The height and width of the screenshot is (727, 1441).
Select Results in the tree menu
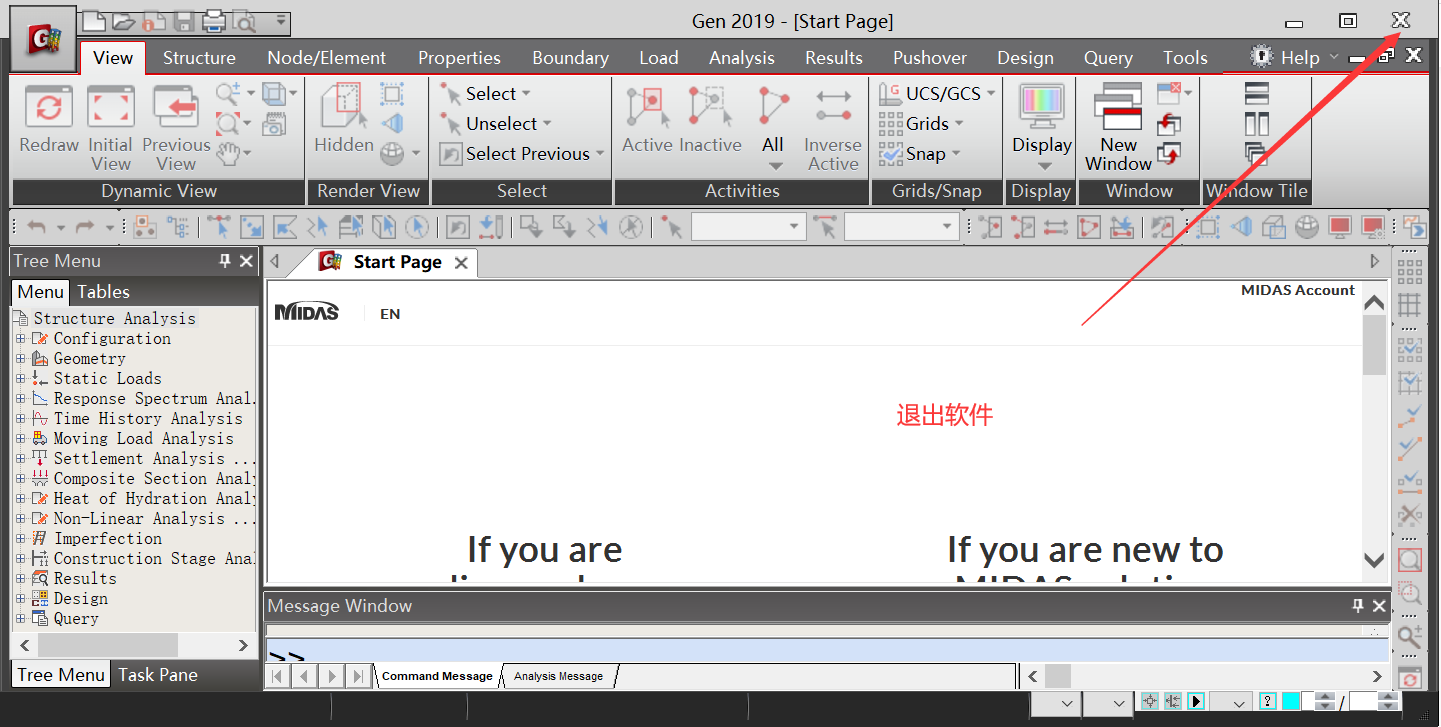85,579
